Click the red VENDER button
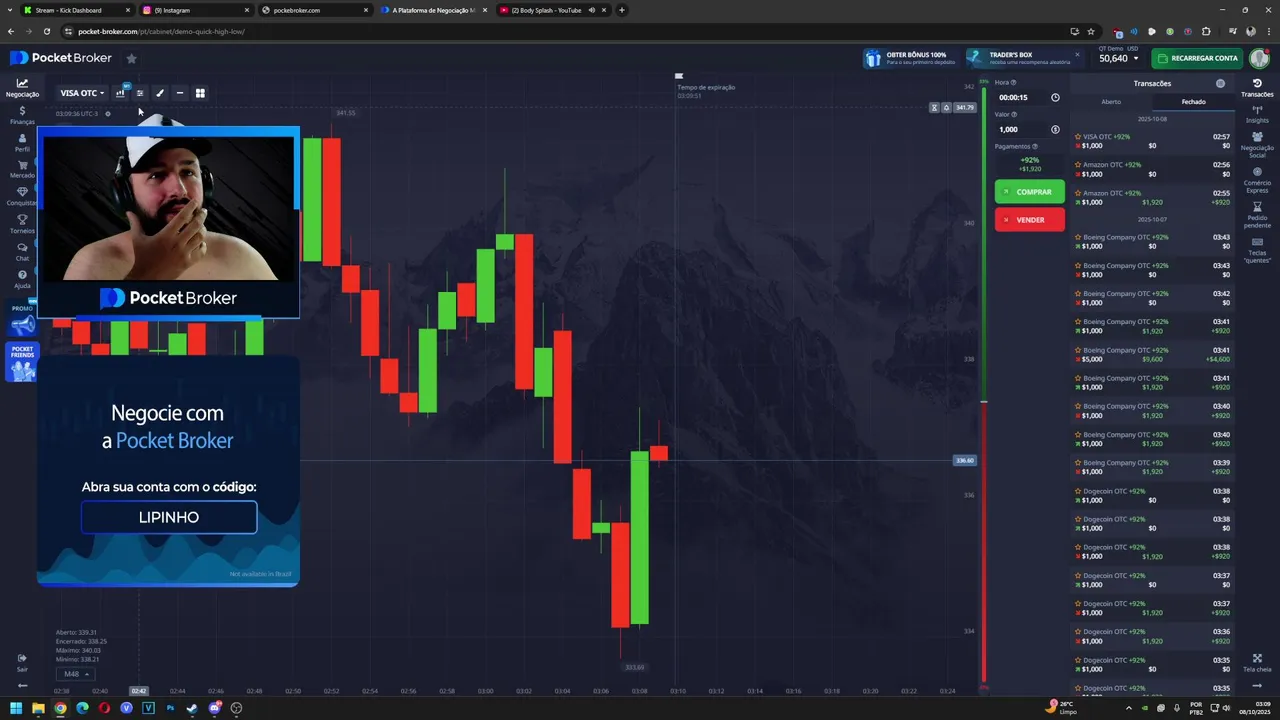 click(x=1030, y=220)
